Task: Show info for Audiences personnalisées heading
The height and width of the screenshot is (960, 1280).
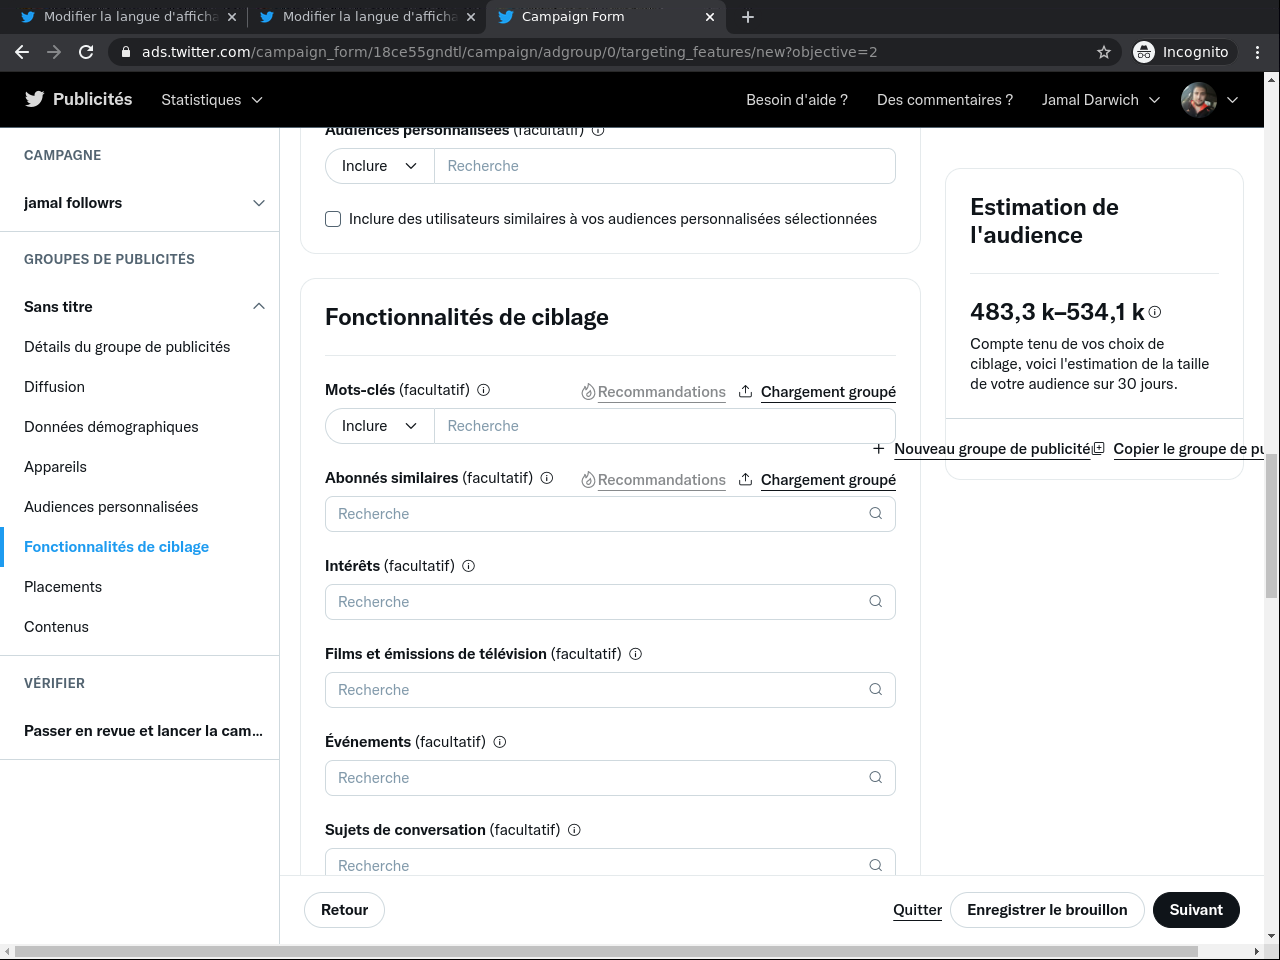Action: click(598, 130)
